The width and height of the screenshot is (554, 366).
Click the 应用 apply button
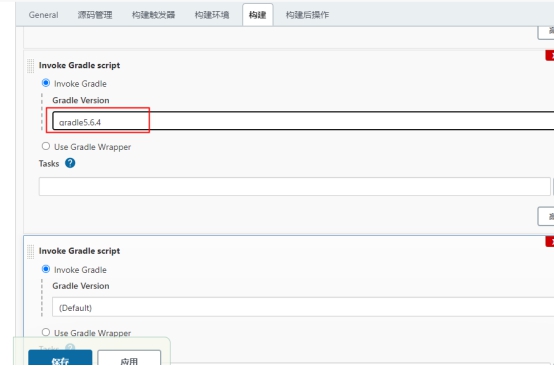click(x=129, y=358)
